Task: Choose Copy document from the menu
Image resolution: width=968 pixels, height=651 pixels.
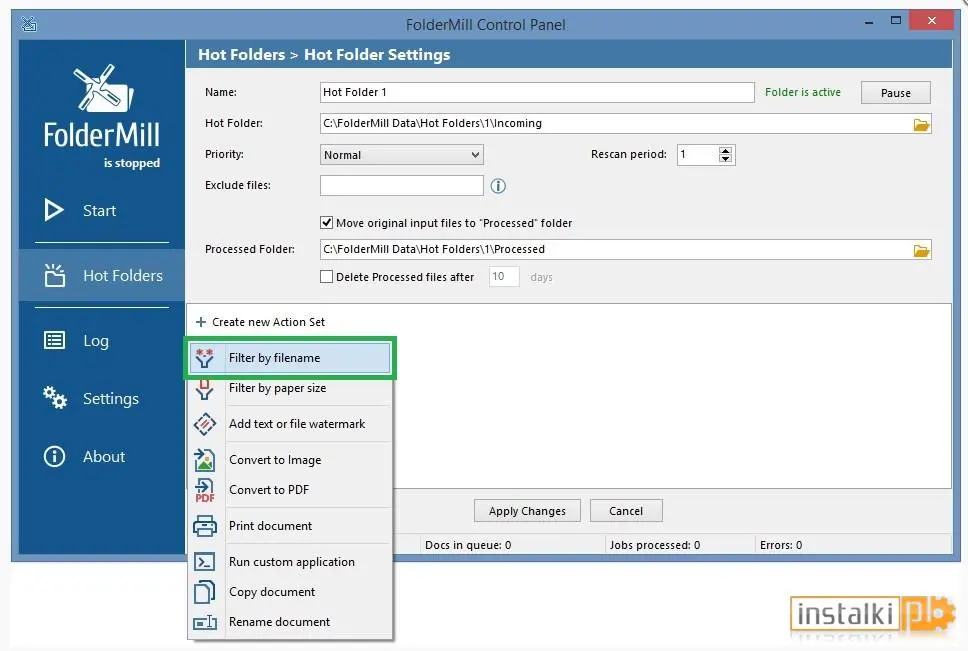Action: coord(290,592)
